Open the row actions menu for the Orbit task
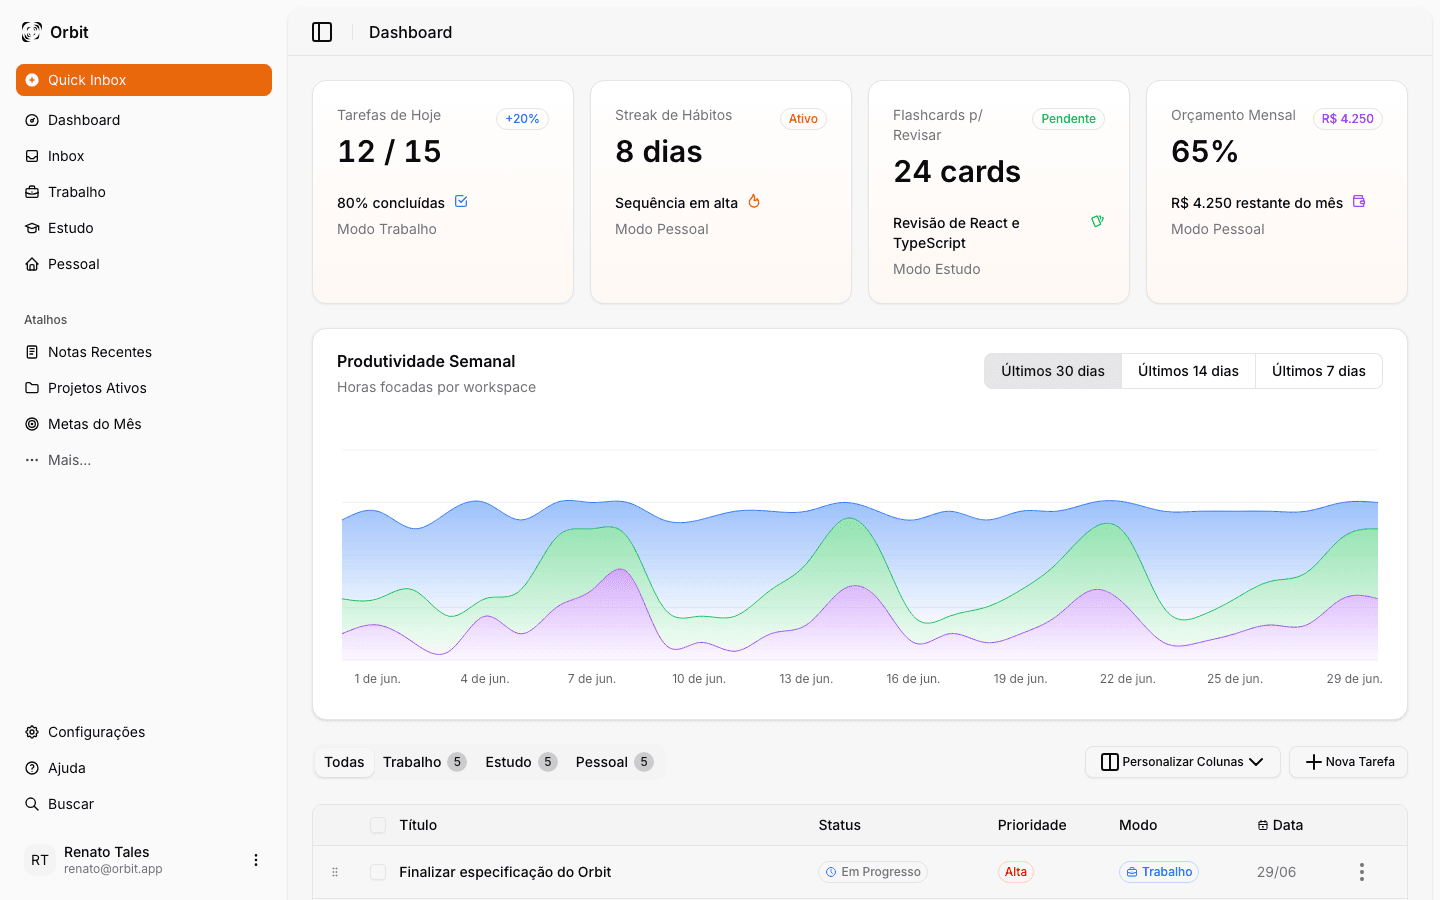Viewport: 1440px width, 900px height. pos(1362,872)
